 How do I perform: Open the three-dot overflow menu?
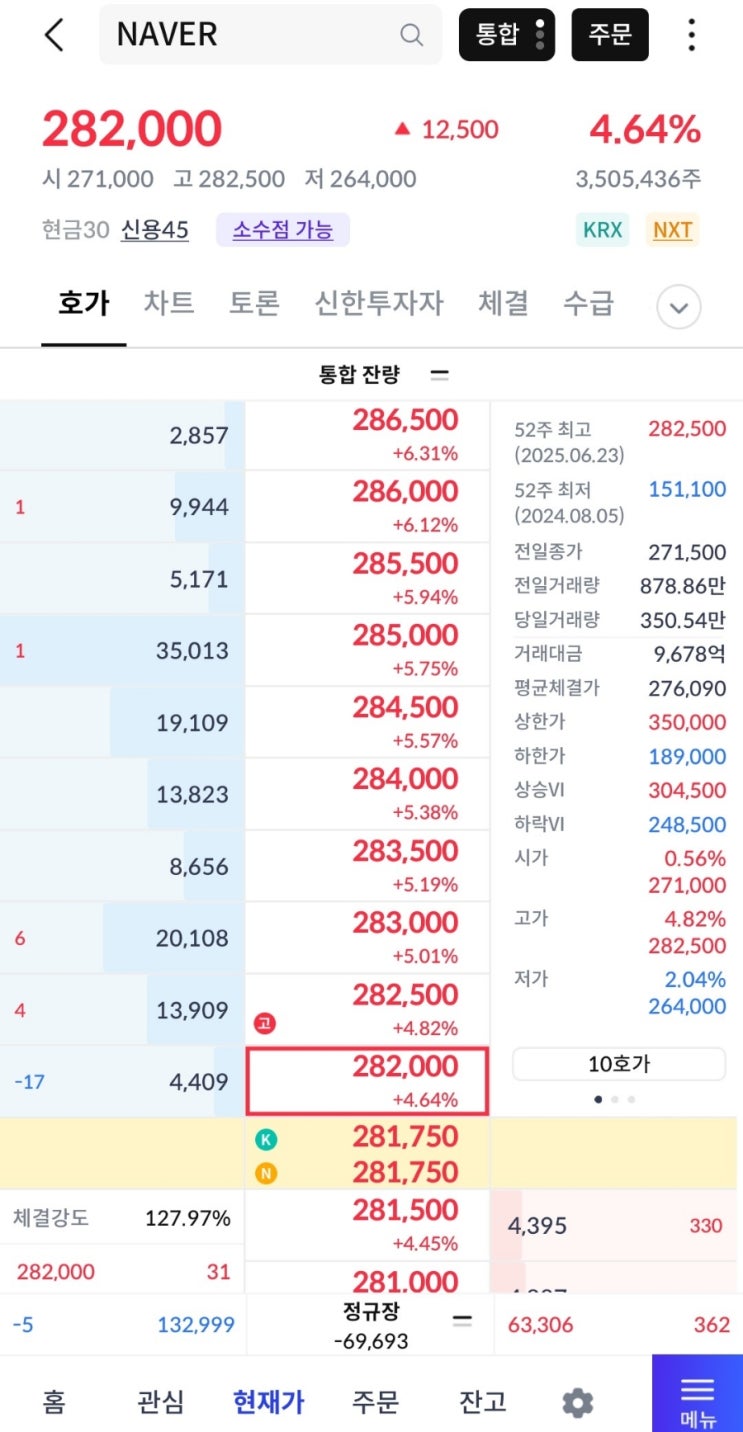click(x=691, y=35)
